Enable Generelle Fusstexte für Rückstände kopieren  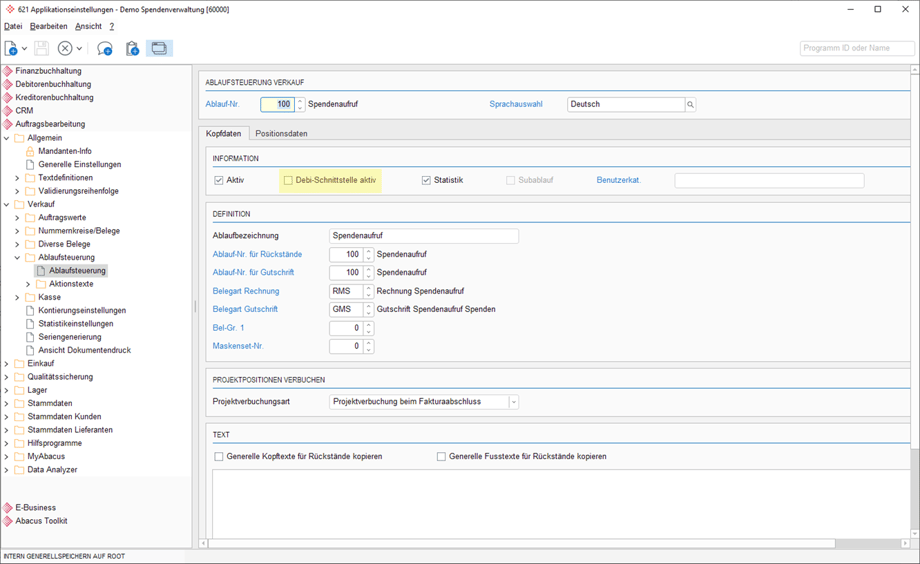(x=441, y=457)
